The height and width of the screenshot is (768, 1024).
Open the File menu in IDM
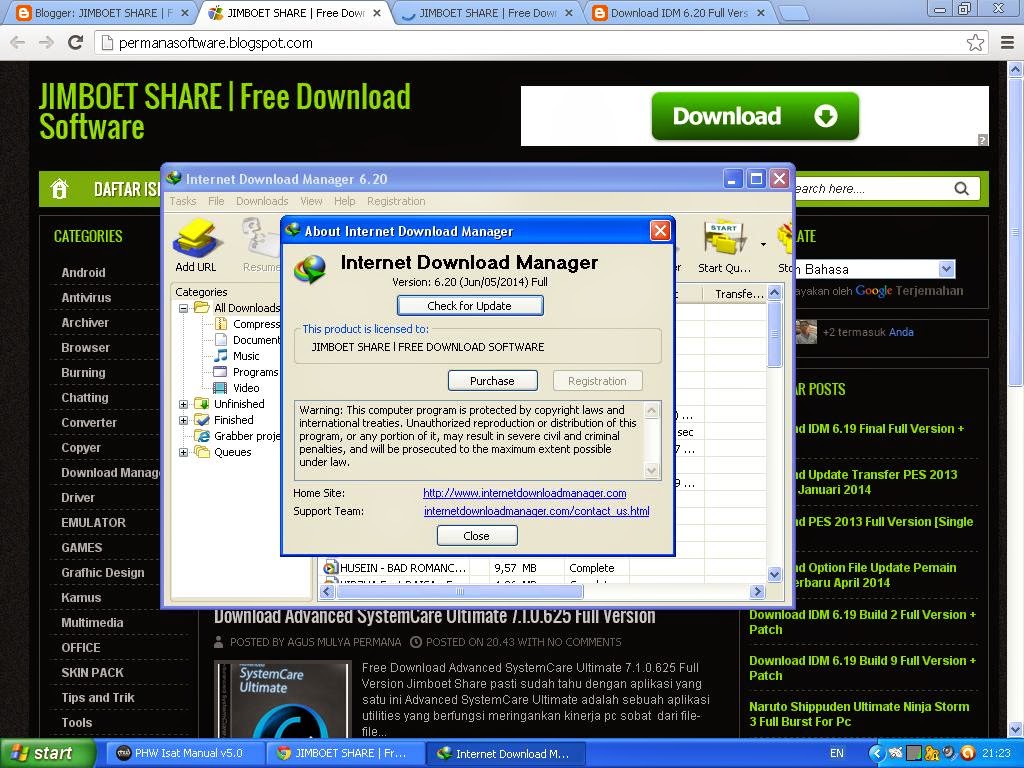[216, 201]
